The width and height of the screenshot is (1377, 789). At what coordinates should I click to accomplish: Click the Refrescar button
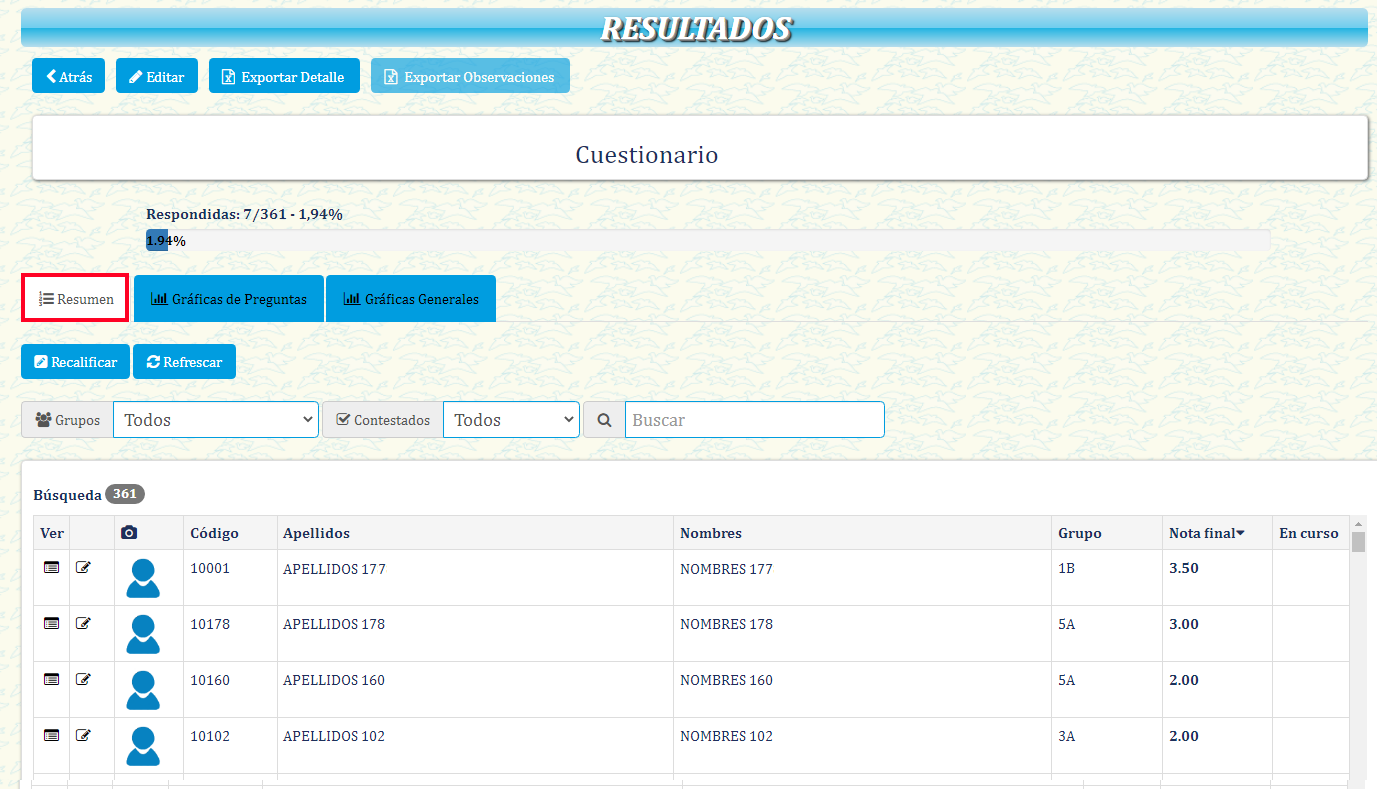[x=184, y=362]
